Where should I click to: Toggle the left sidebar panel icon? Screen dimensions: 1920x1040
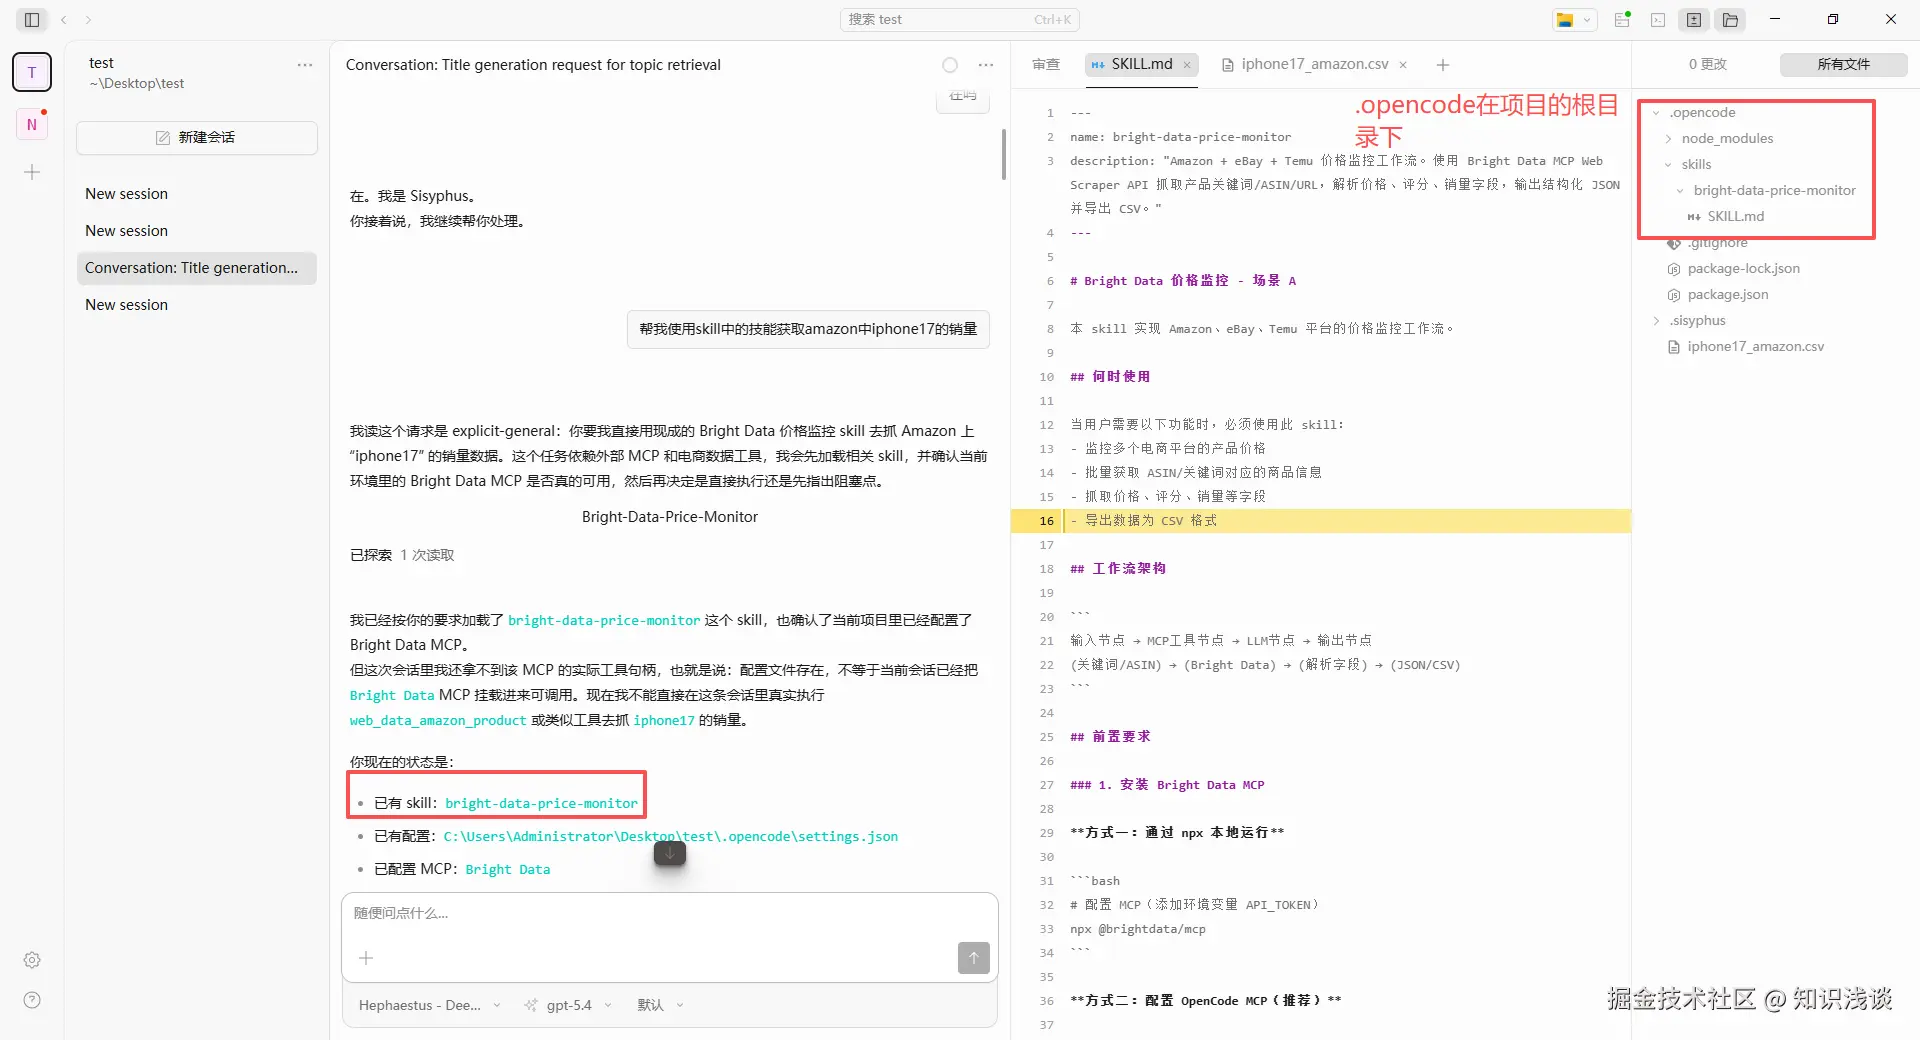(31, 19)
